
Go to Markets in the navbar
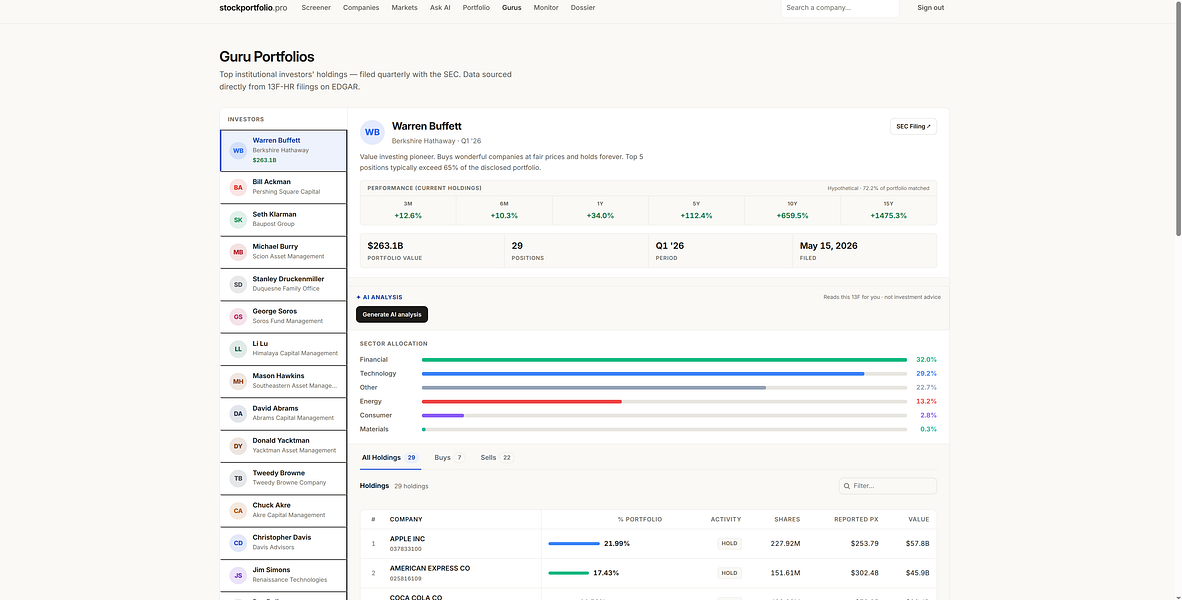click(x=405, y=8)
